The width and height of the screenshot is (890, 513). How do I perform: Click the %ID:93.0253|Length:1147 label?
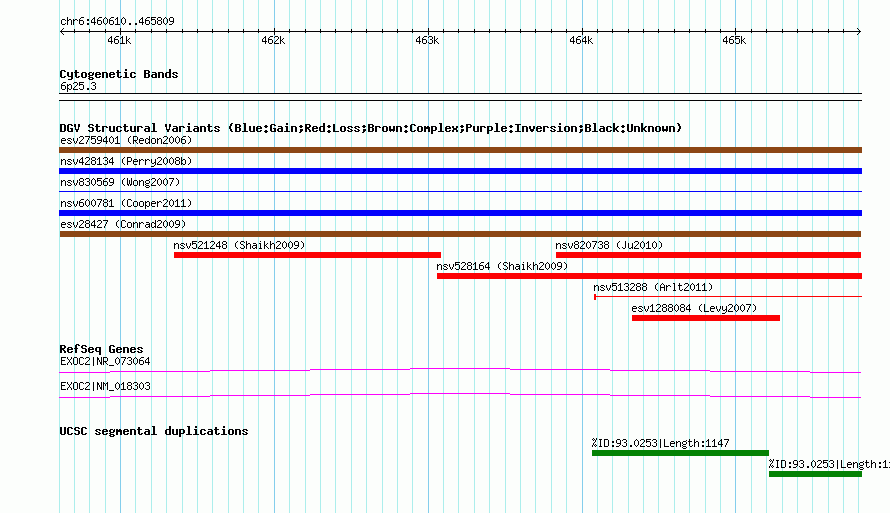tap(660, 443)
